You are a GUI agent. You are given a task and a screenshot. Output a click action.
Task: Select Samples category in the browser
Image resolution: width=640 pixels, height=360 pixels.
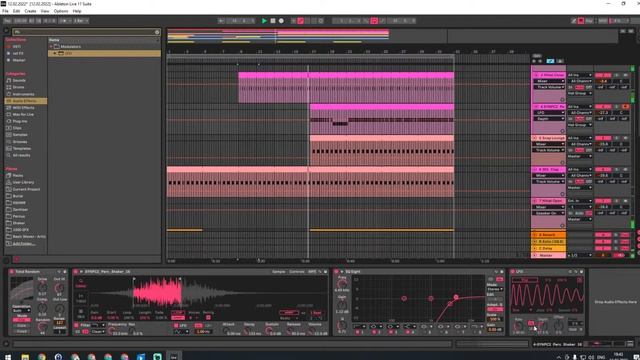pyautogui.click(x=20, y=135)
